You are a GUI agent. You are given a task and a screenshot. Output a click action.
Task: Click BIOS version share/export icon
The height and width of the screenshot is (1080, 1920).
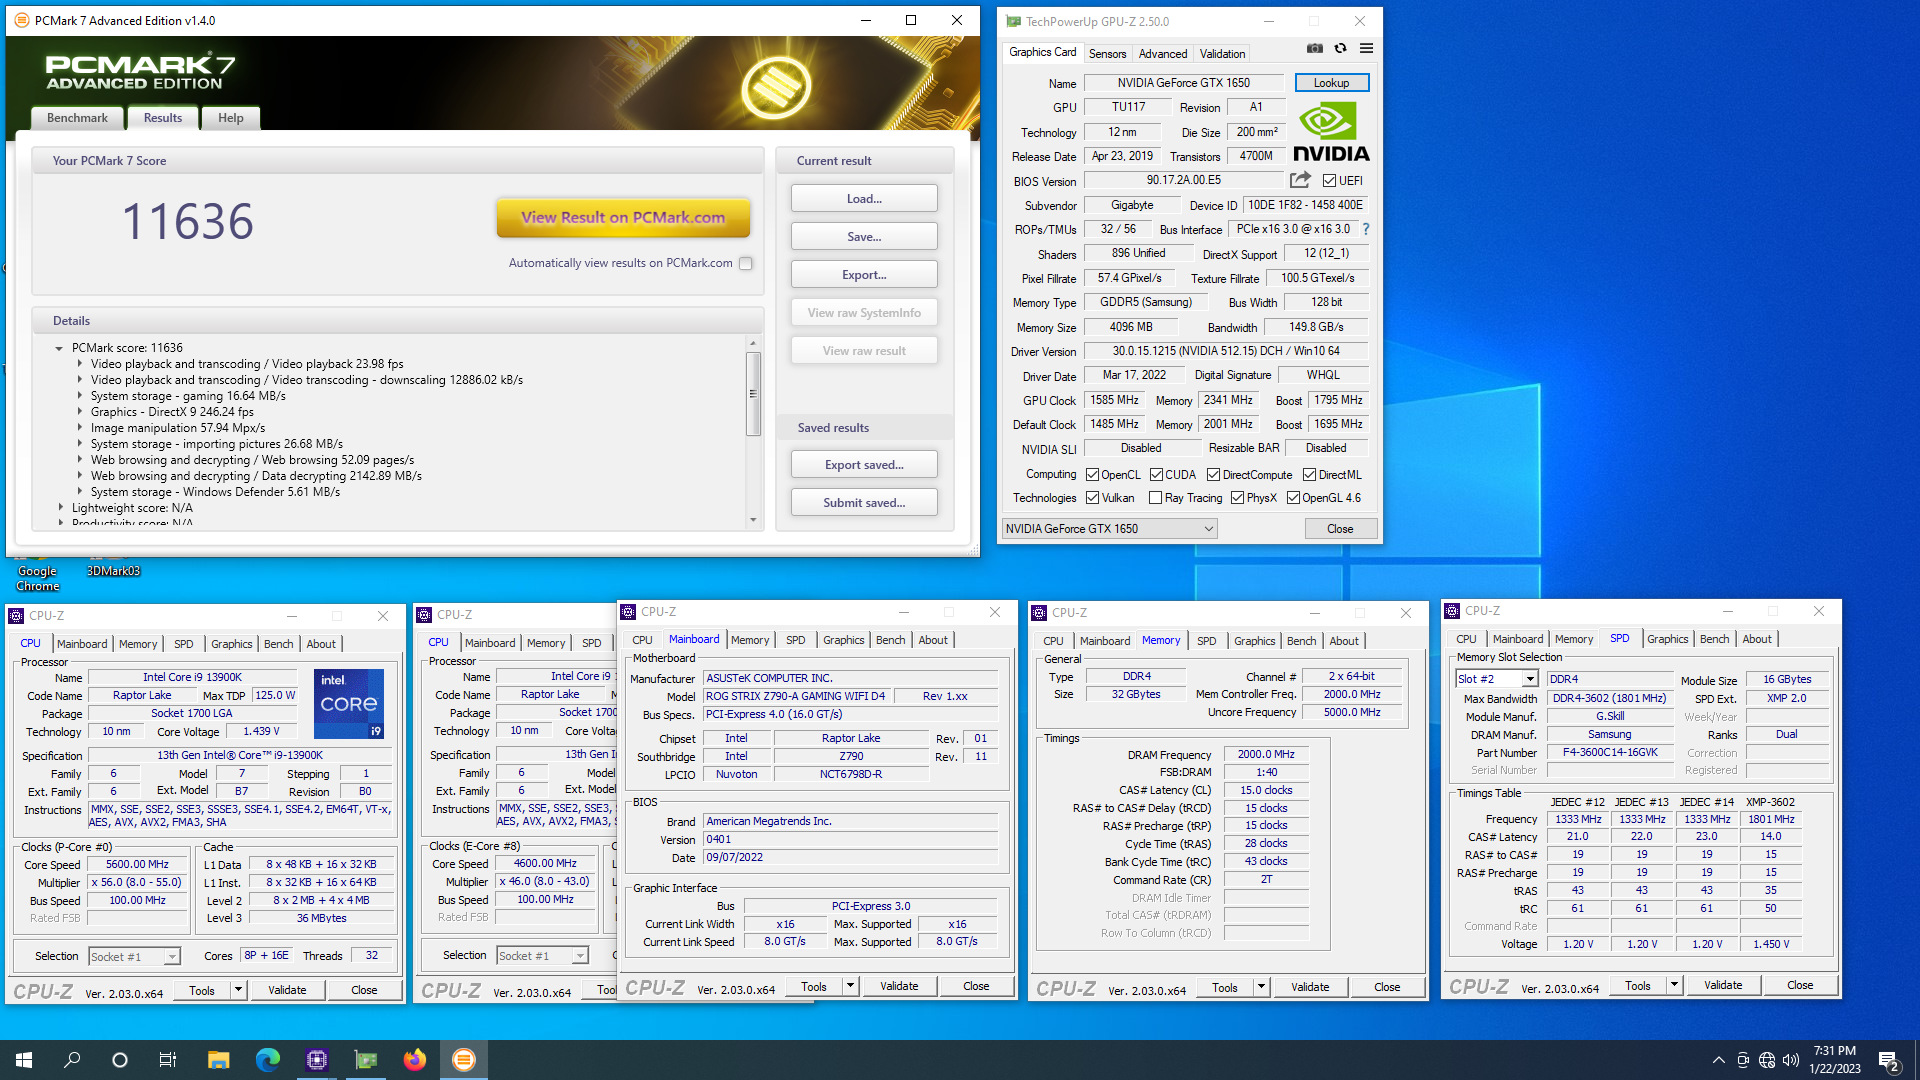(1300, 180)
